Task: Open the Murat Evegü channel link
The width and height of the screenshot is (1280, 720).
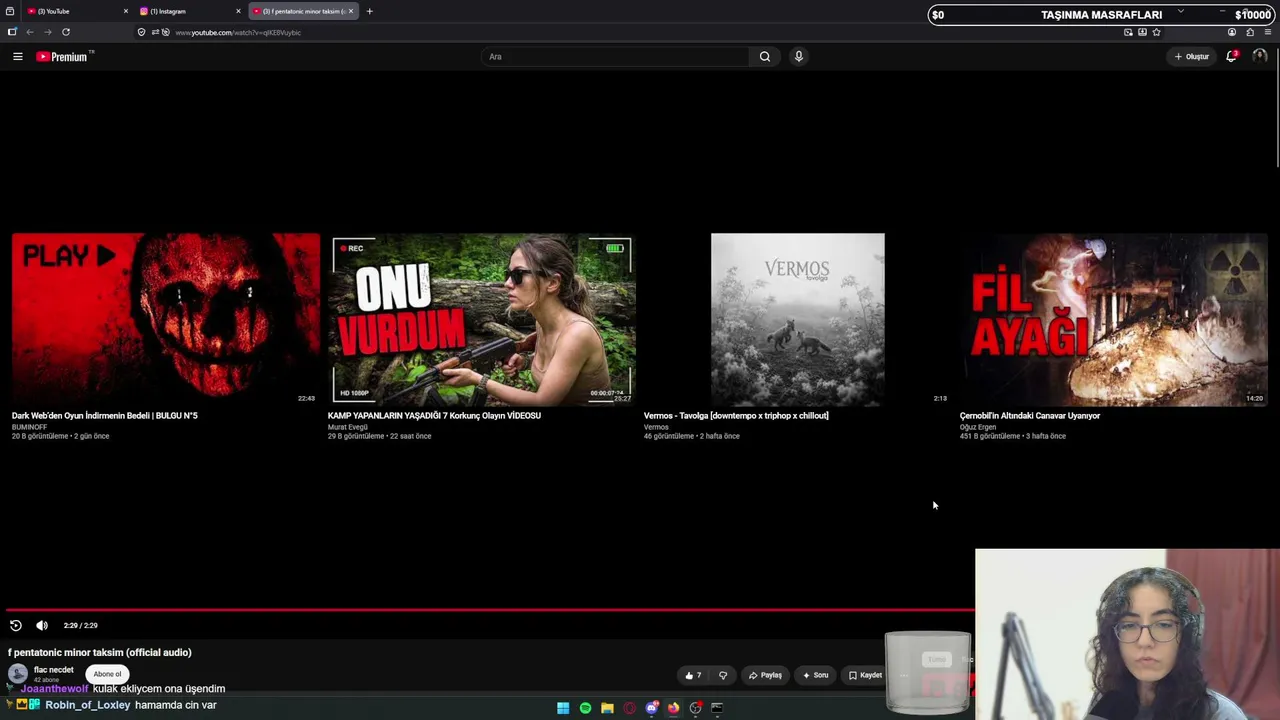Action: tap(348, 427)
